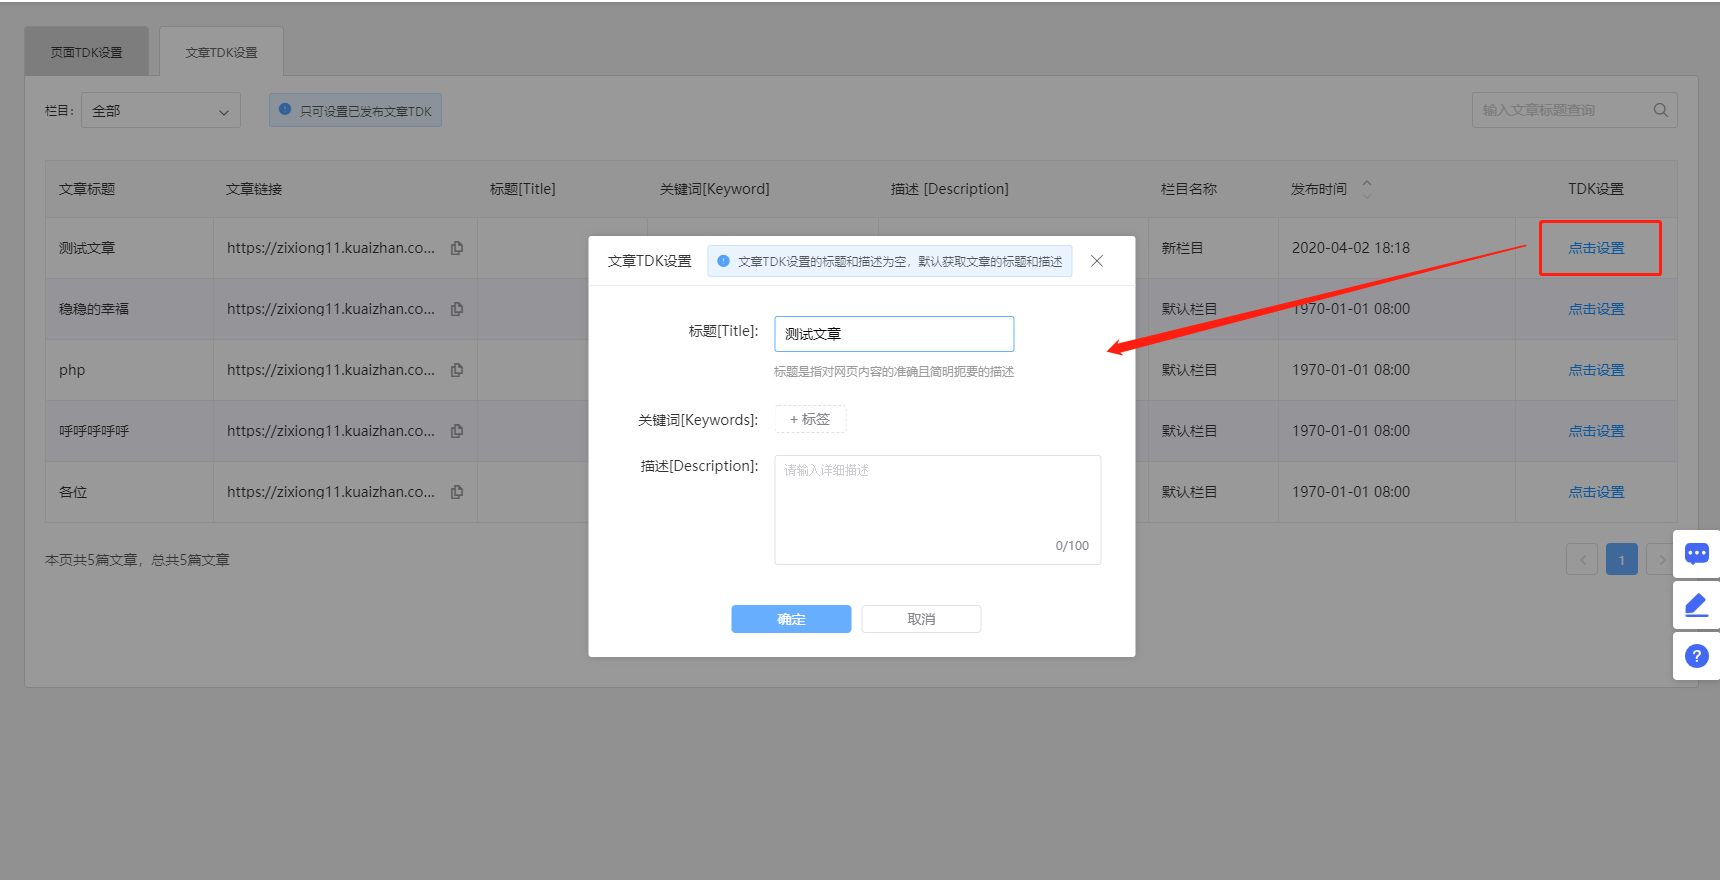1720x880 pixels.
Task: Sort by 发布时间 column arrows
Action: (x=1366, y=189)
